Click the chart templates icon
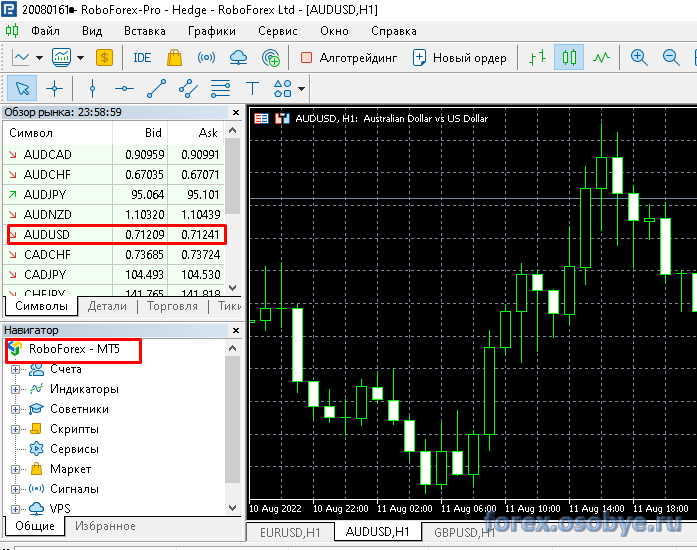Image resolution: width=697 pixels, height=550 pixels. [x=61, y=57]
